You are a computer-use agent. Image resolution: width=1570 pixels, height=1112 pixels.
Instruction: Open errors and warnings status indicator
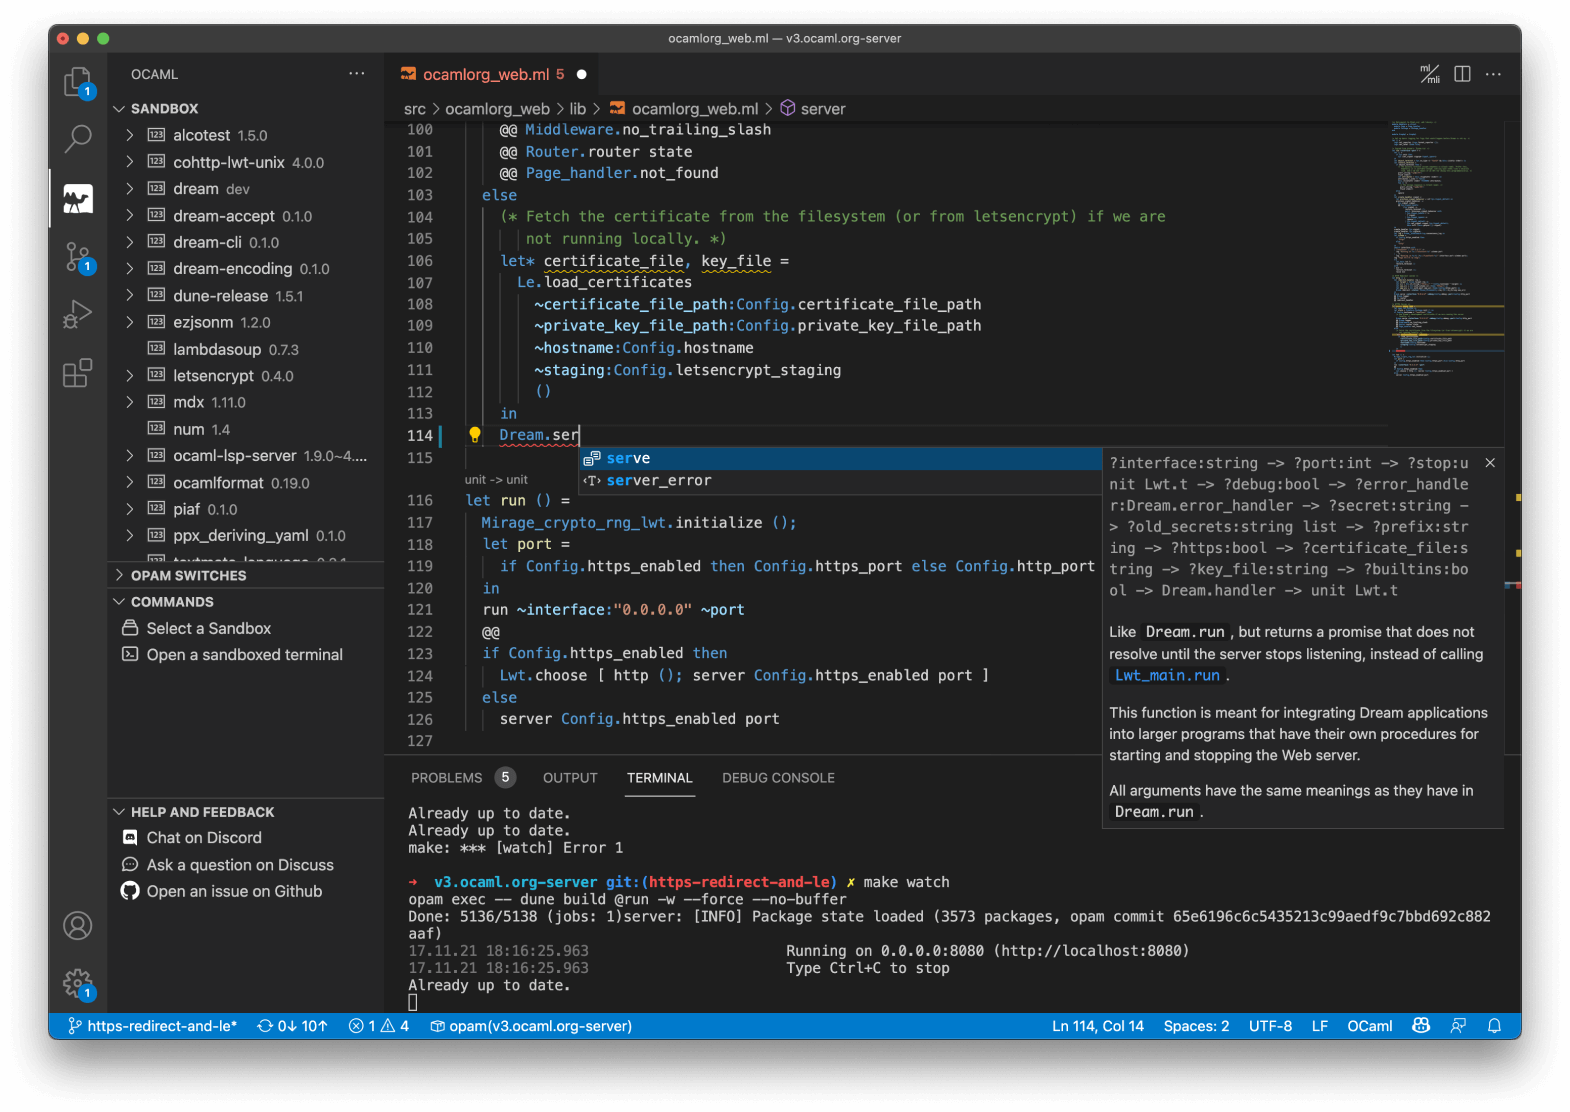(x=379, y=1026)
